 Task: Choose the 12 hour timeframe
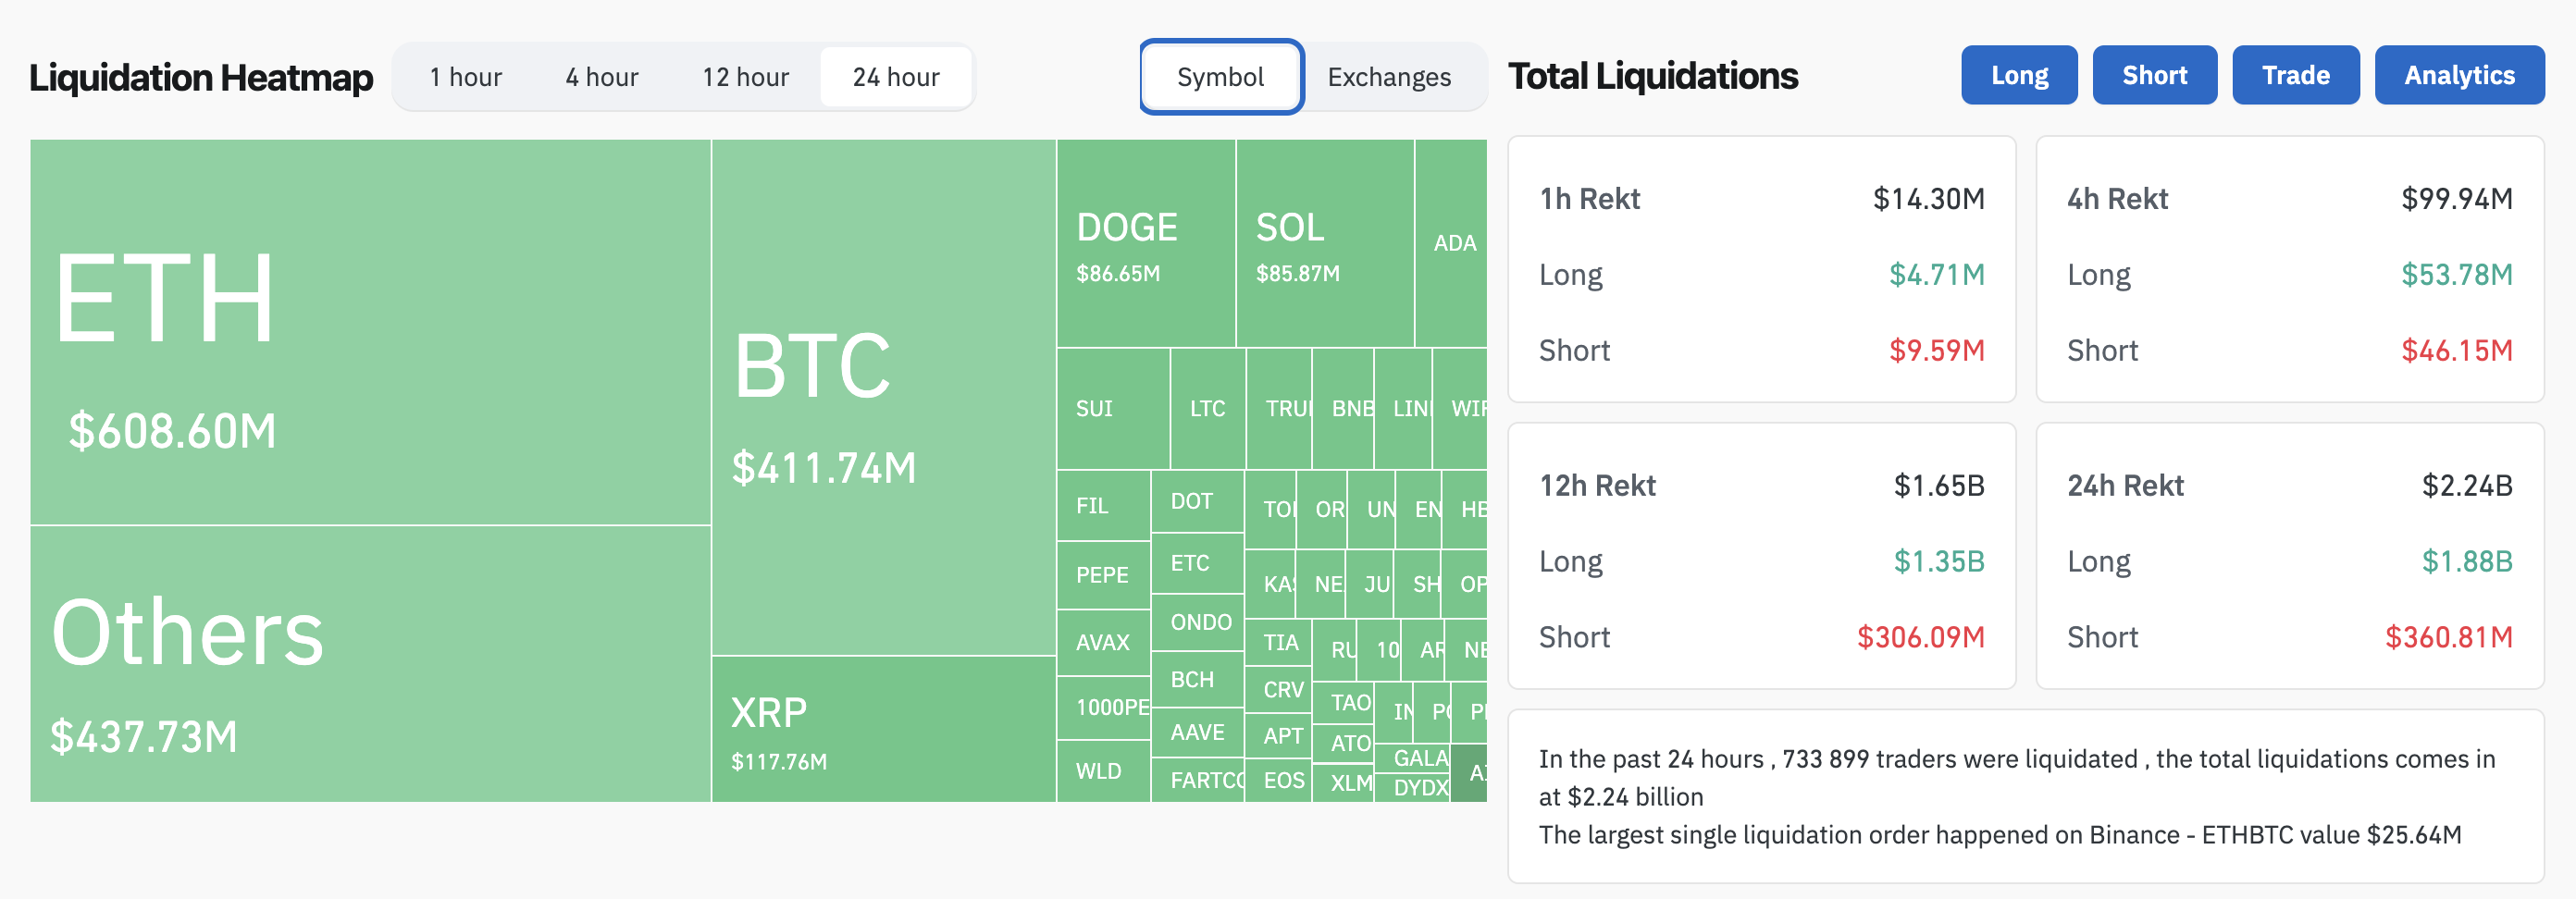pos(745,77)
